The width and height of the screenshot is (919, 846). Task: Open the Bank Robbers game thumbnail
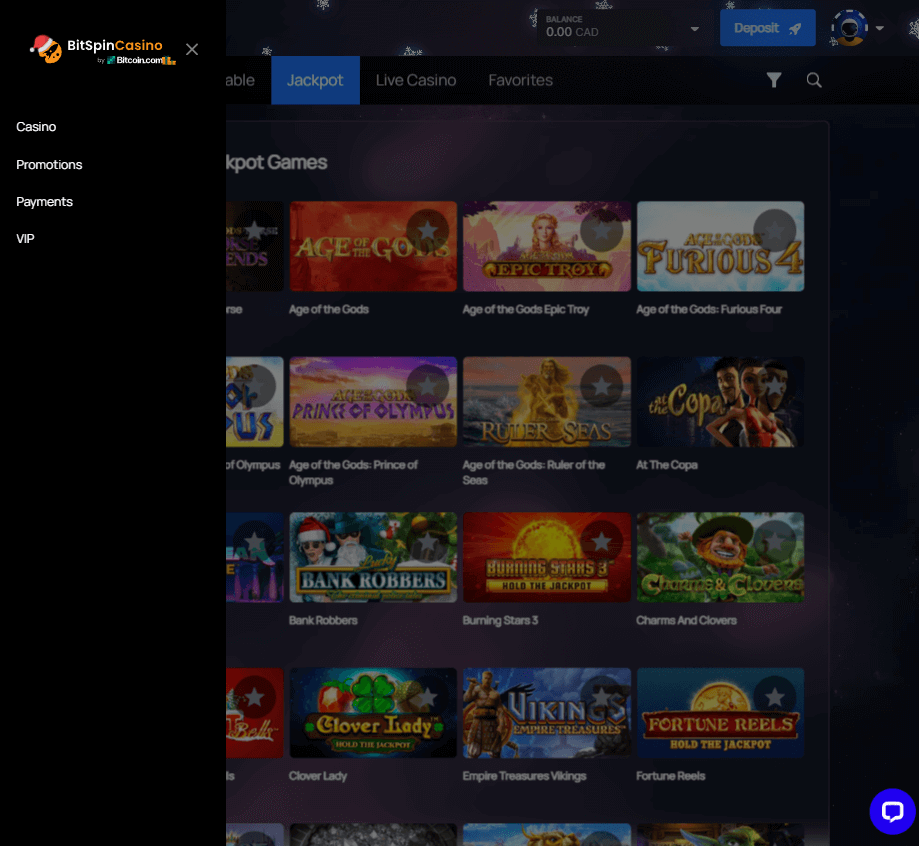point(373,558)
